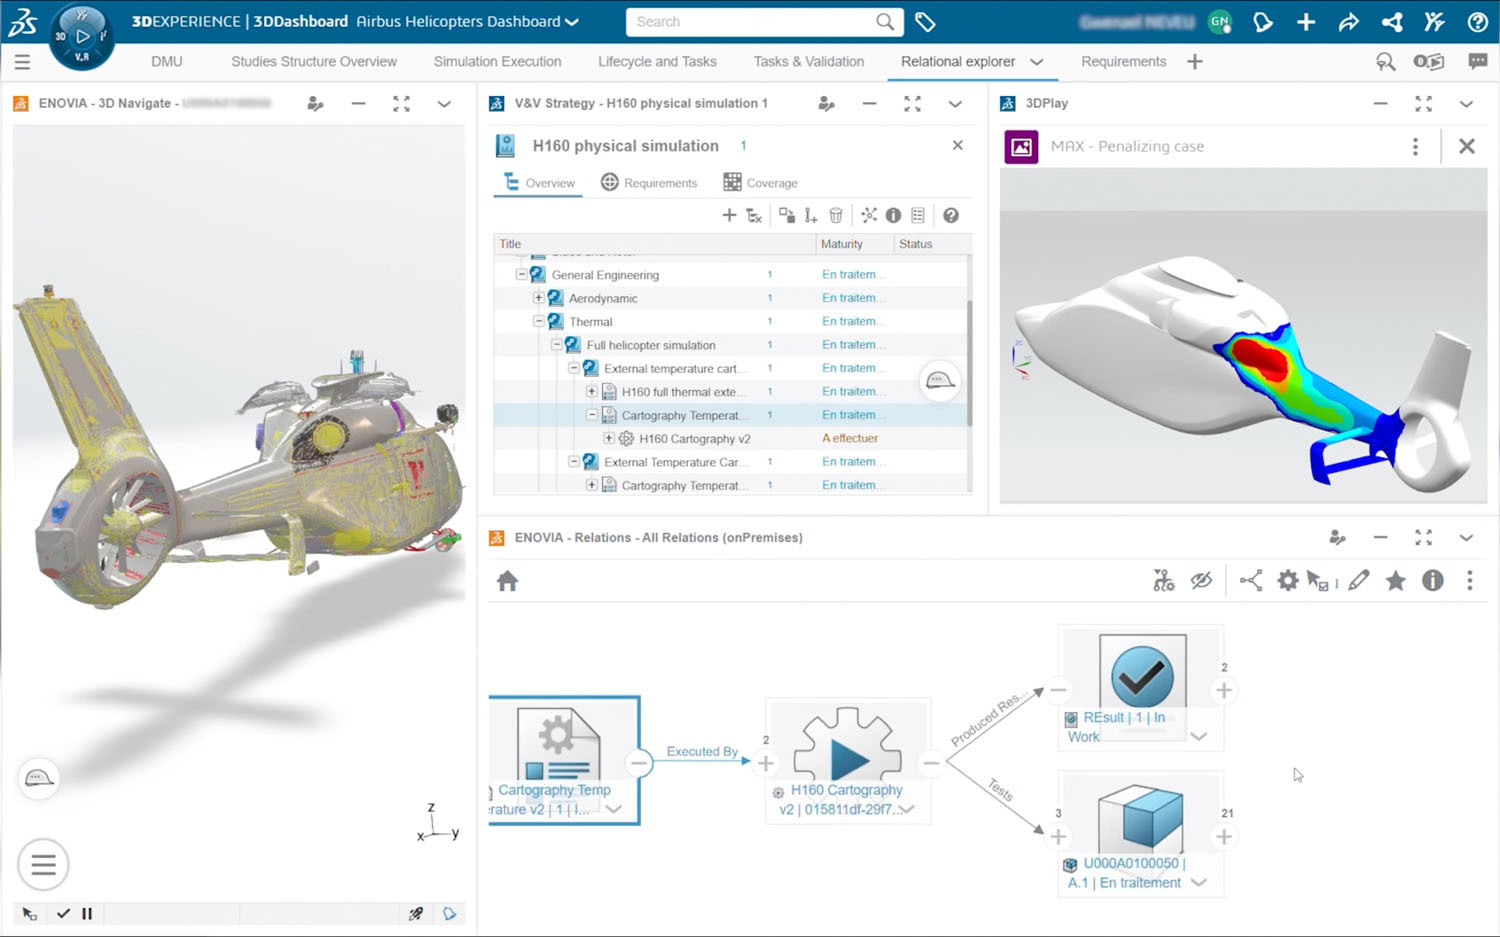Click the thermal helicopter 3DPlay view

[1243, 336]
